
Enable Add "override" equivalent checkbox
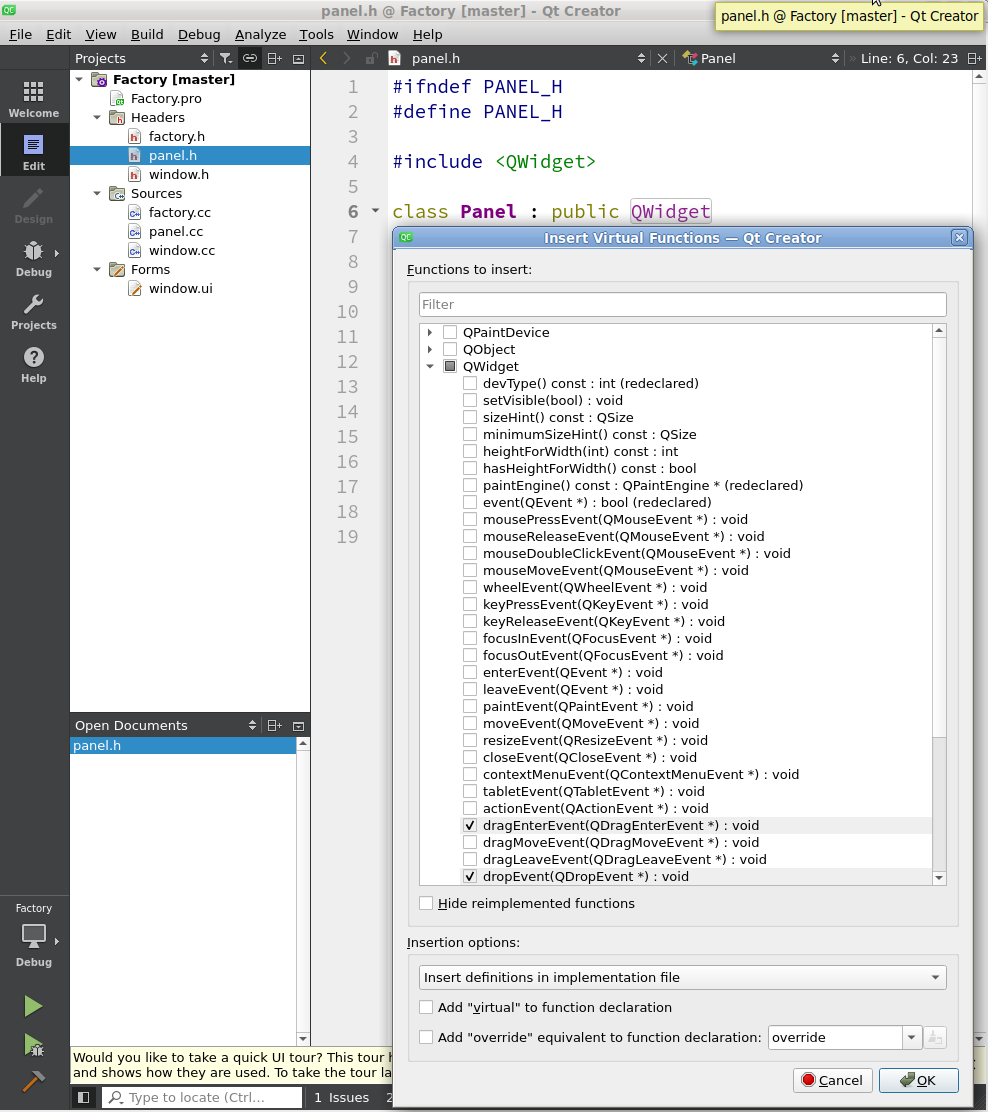pyautogui.click(x=426, y=1037)
